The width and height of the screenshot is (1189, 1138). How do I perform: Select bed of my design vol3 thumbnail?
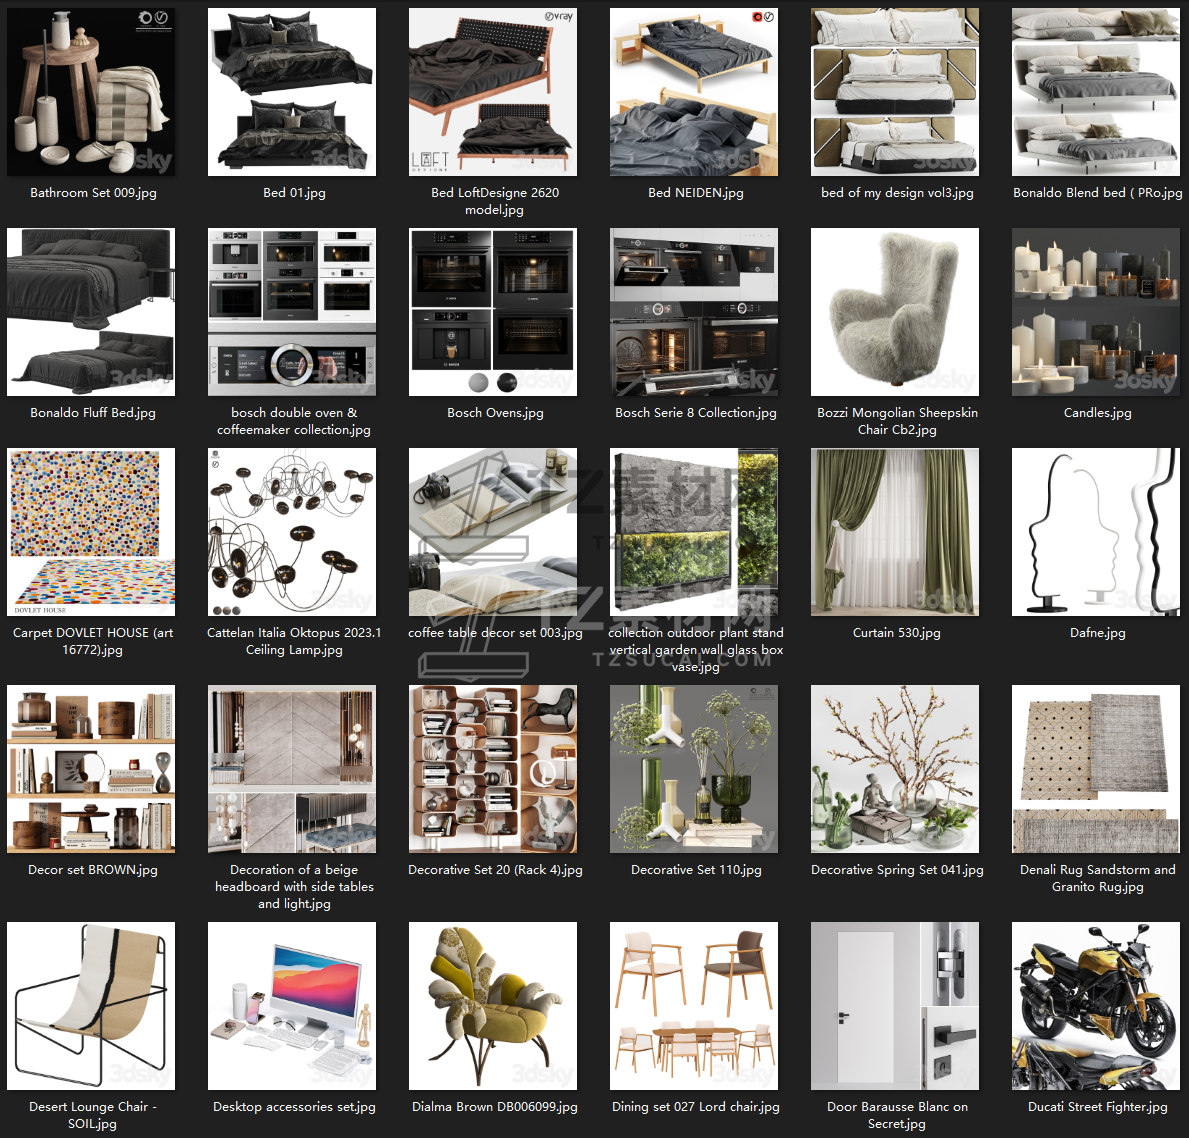pyautogui.click(x=895, y=92)
